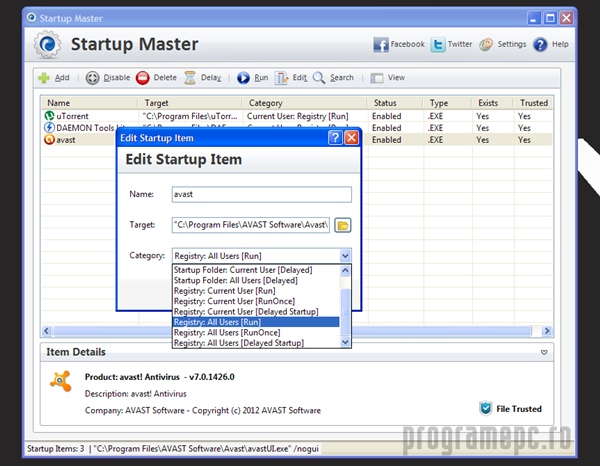
Task: Click dropdown list scroll up arrow
Action: coord(345,270)
